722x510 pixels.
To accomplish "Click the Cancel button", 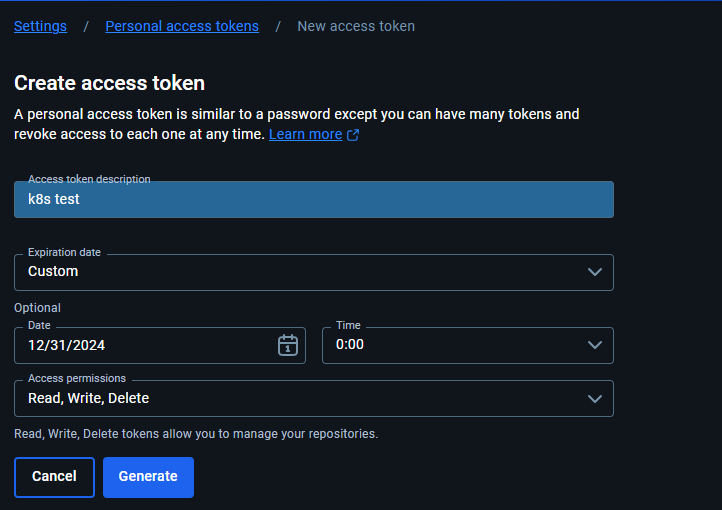I will (x=54, y=477).
